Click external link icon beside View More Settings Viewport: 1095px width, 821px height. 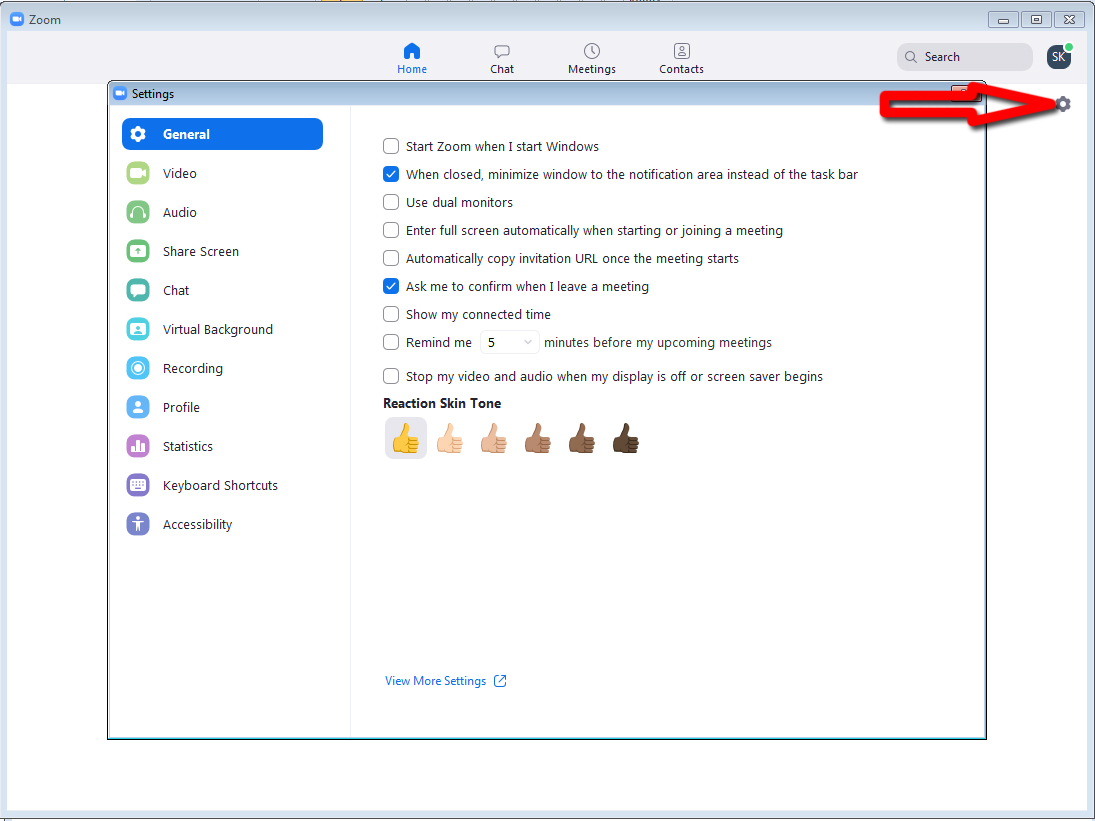click(x=500, y=681)
